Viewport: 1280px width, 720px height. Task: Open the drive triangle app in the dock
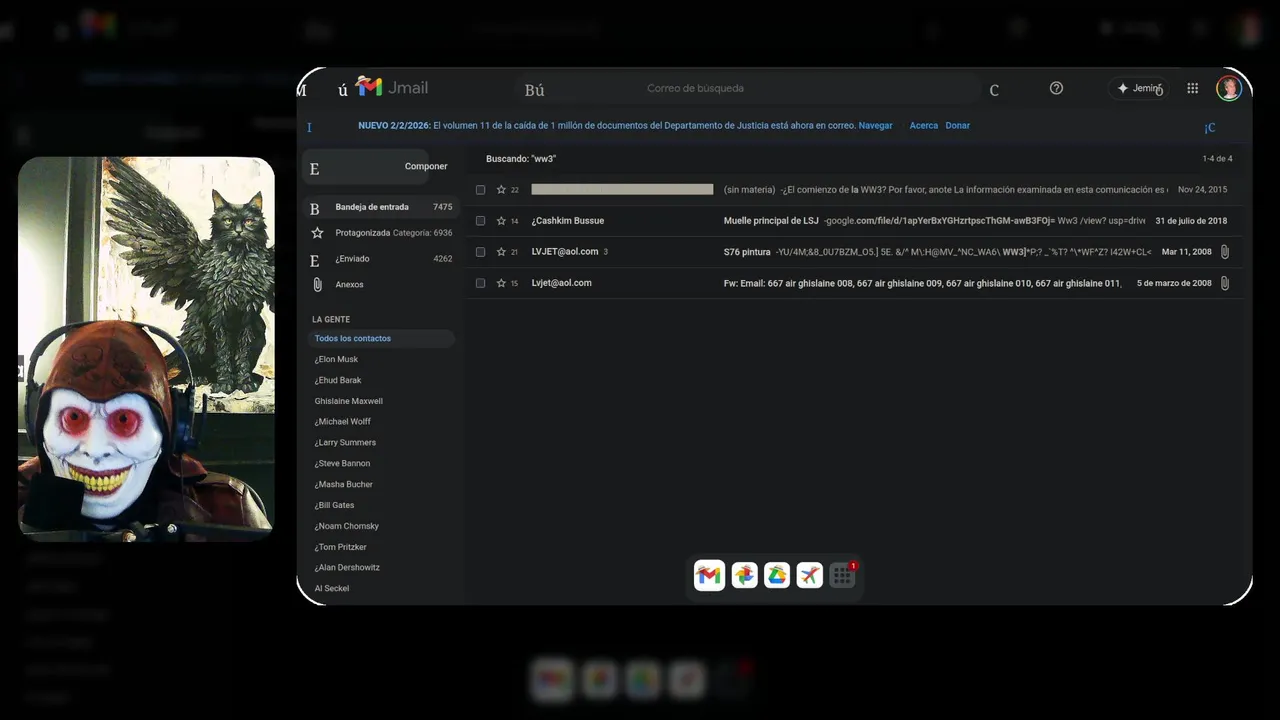pos(777,575)
